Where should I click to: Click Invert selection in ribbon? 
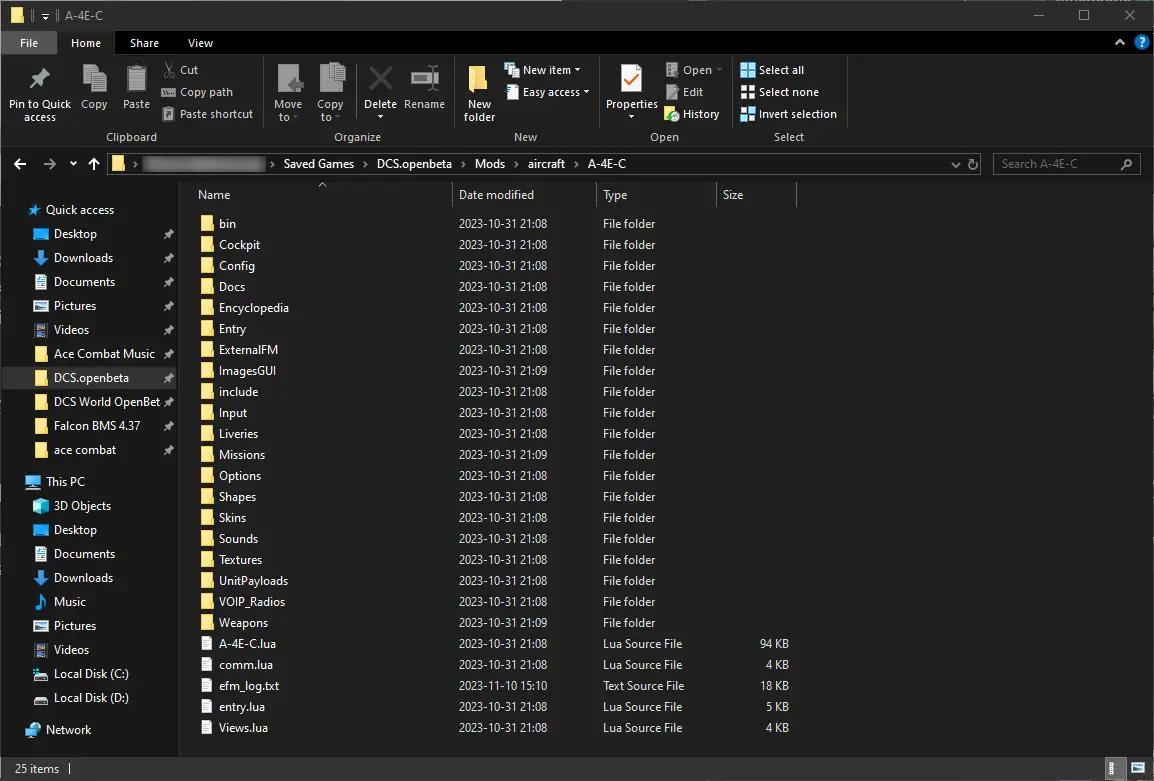(788, 114)
